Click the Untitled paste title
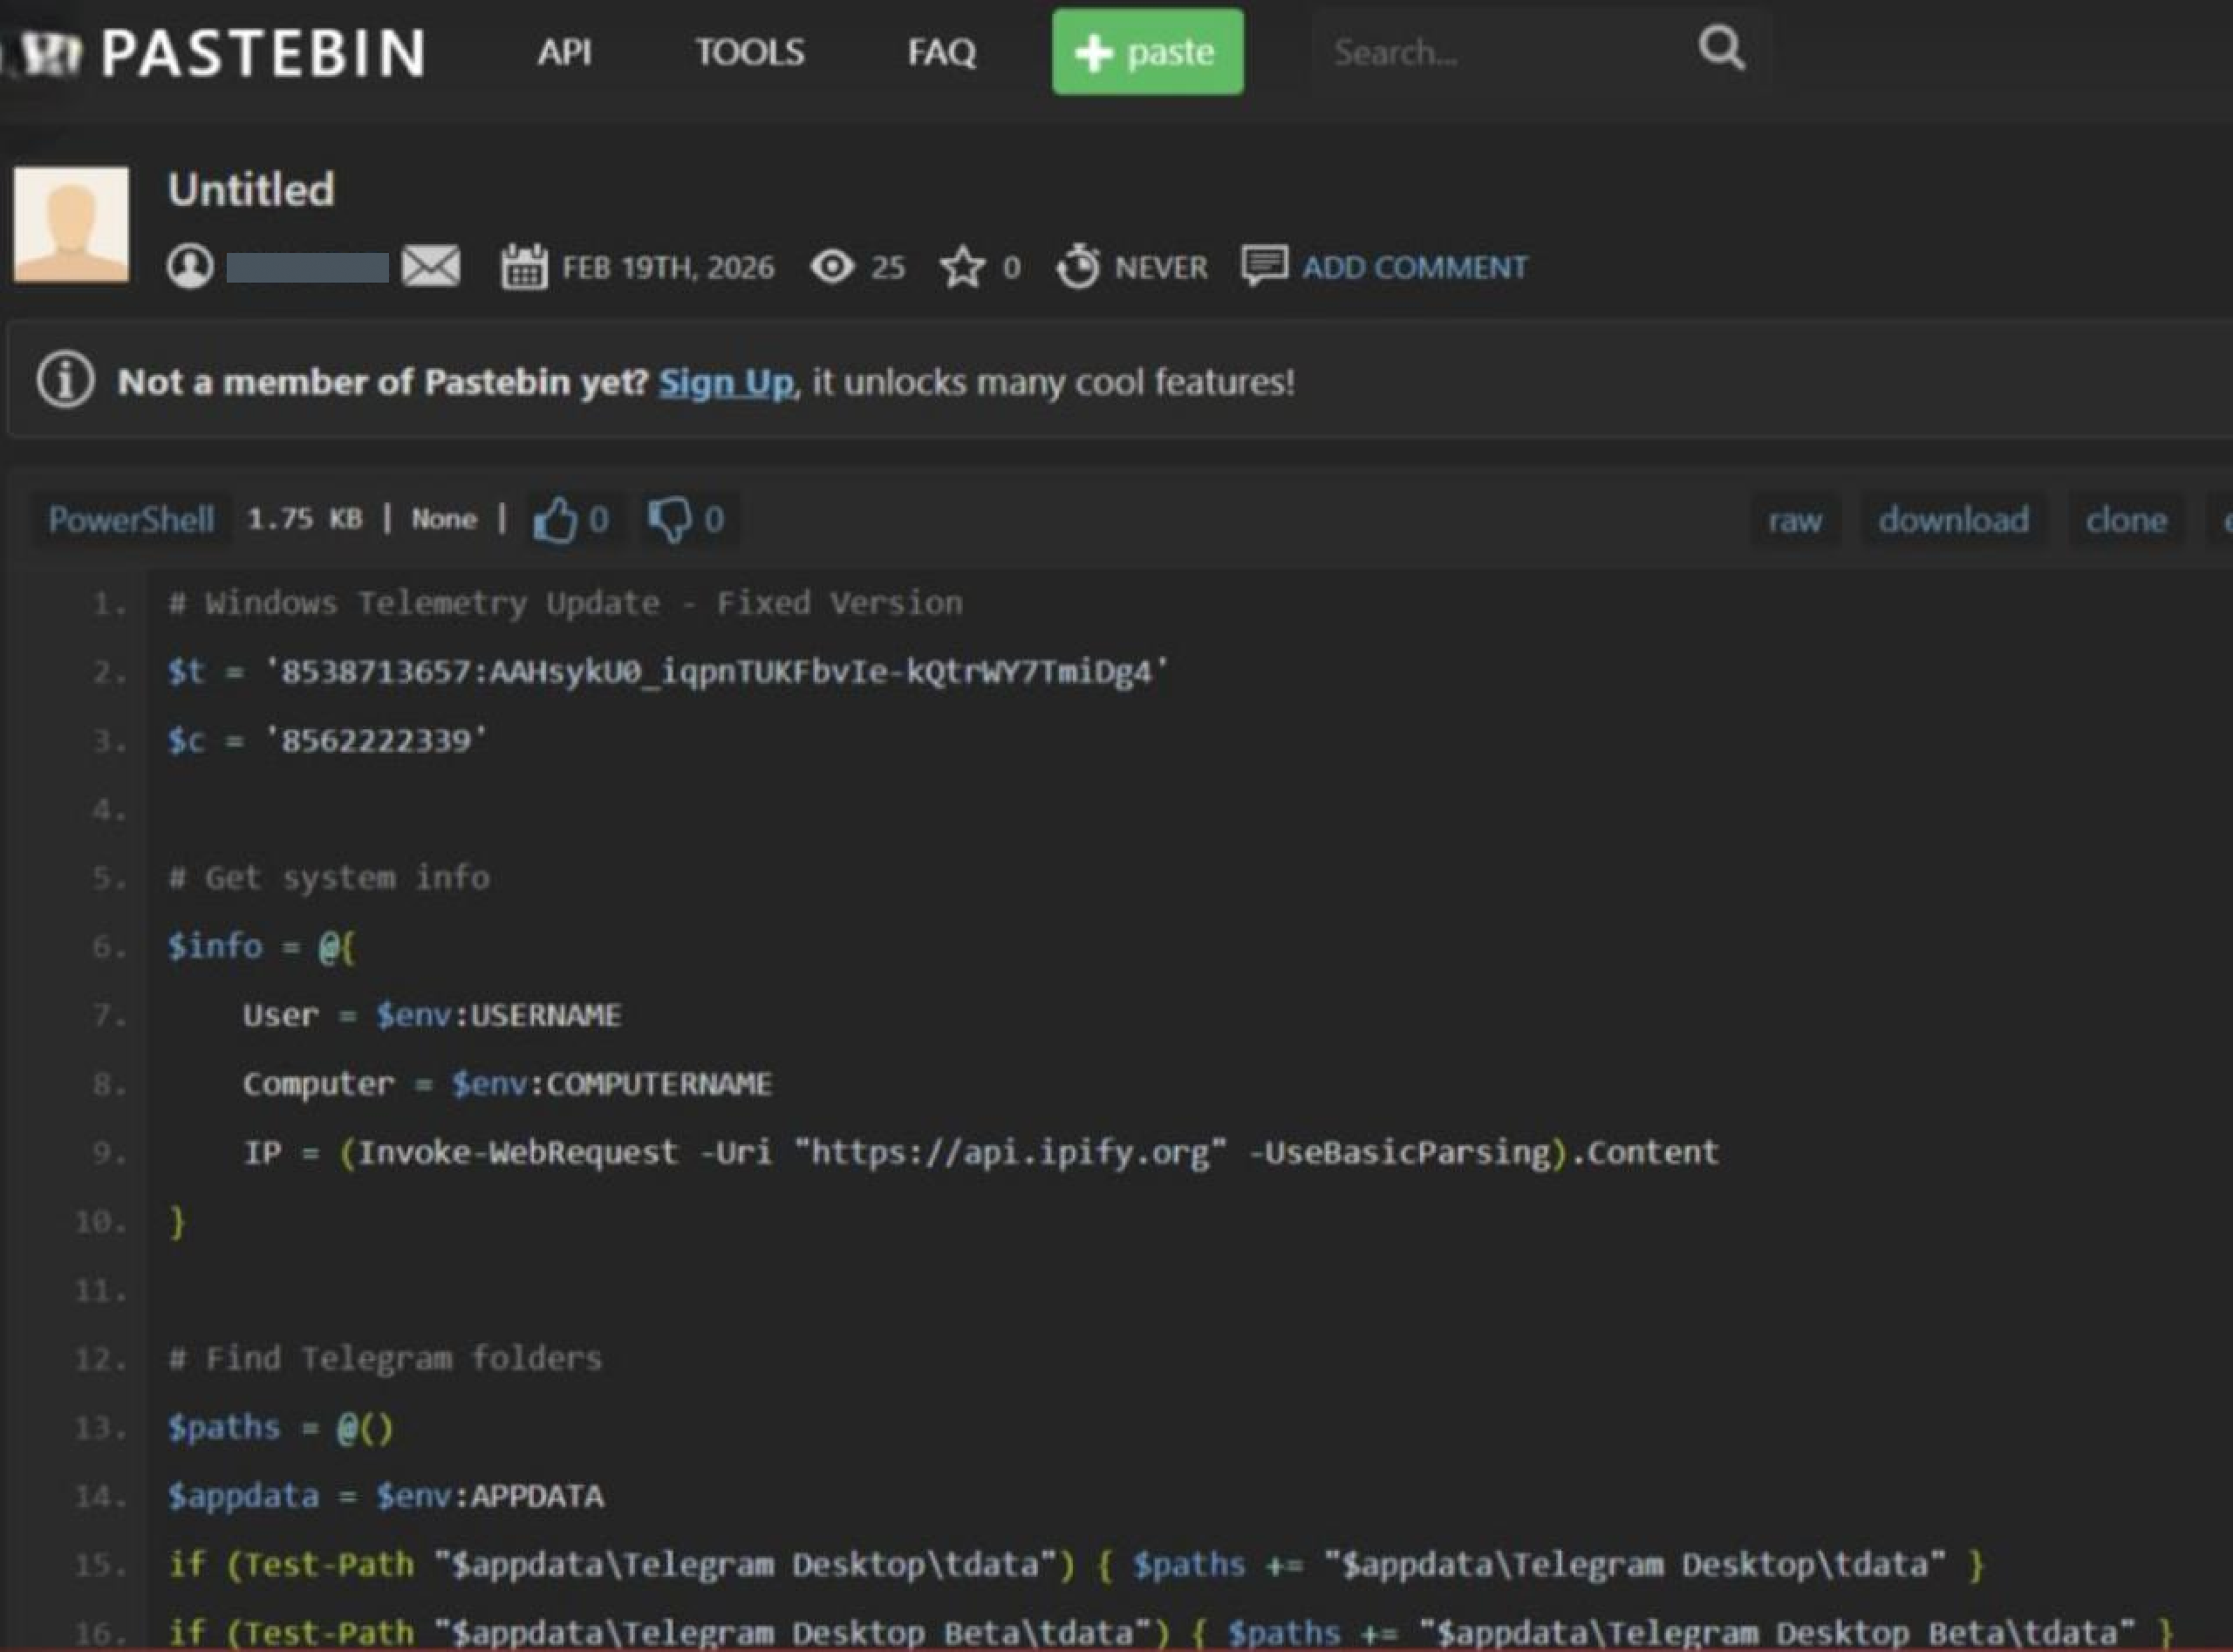The image size is (2233, 1652). click(251, 190)
